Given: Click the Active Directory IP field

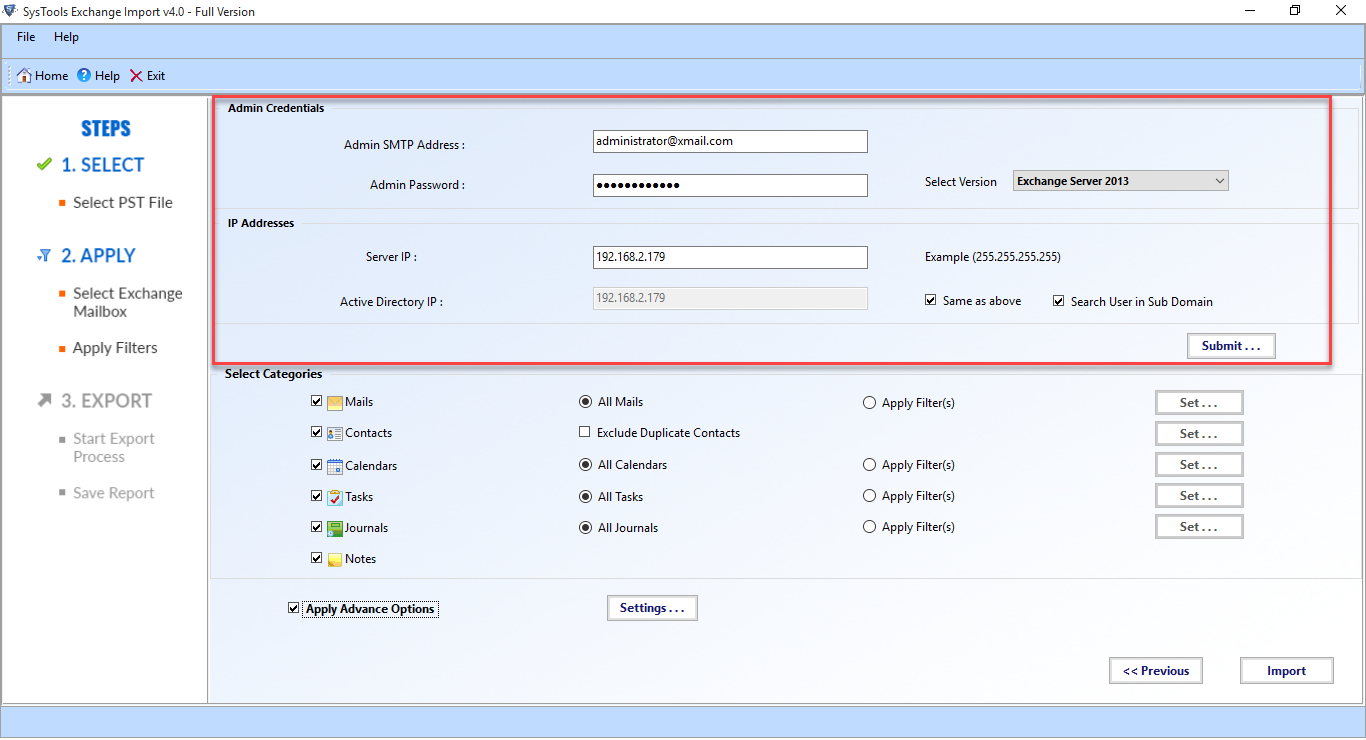Looking at the screenshot, I should pyautogui.click(x=730, y=298).
